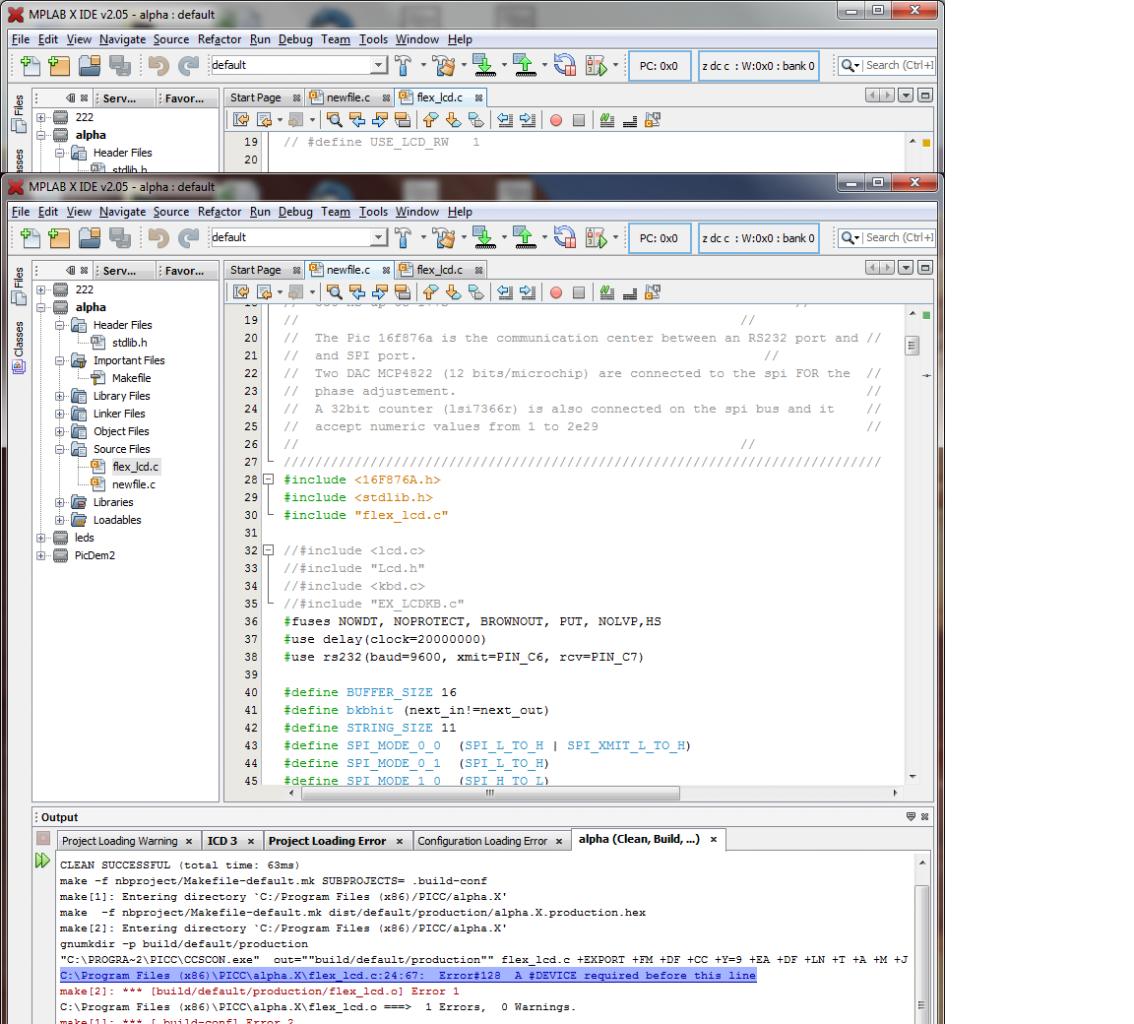
Task: Start macro recording with red circle, front editor
Action: click(x=556, y=293)
